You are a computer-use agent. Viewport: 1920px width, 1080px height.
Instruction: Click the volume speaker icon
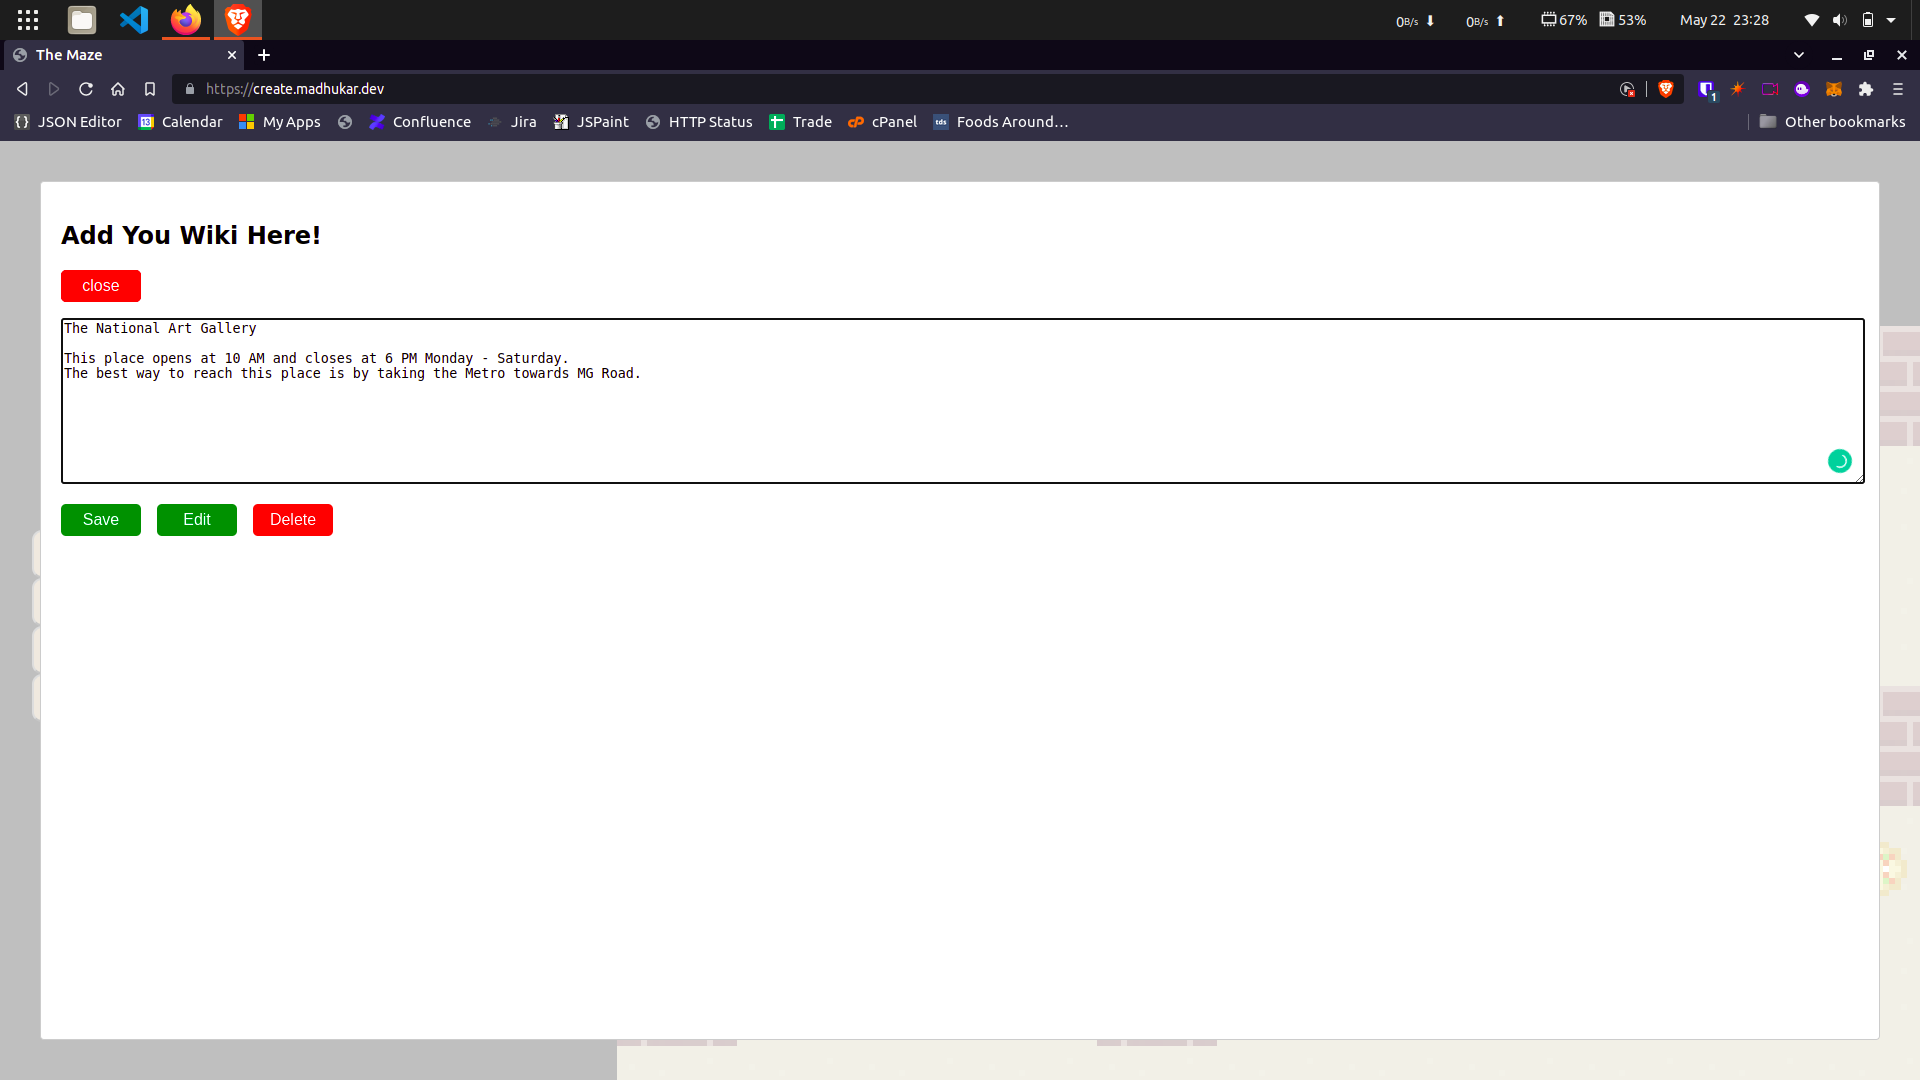point(1839,20)
